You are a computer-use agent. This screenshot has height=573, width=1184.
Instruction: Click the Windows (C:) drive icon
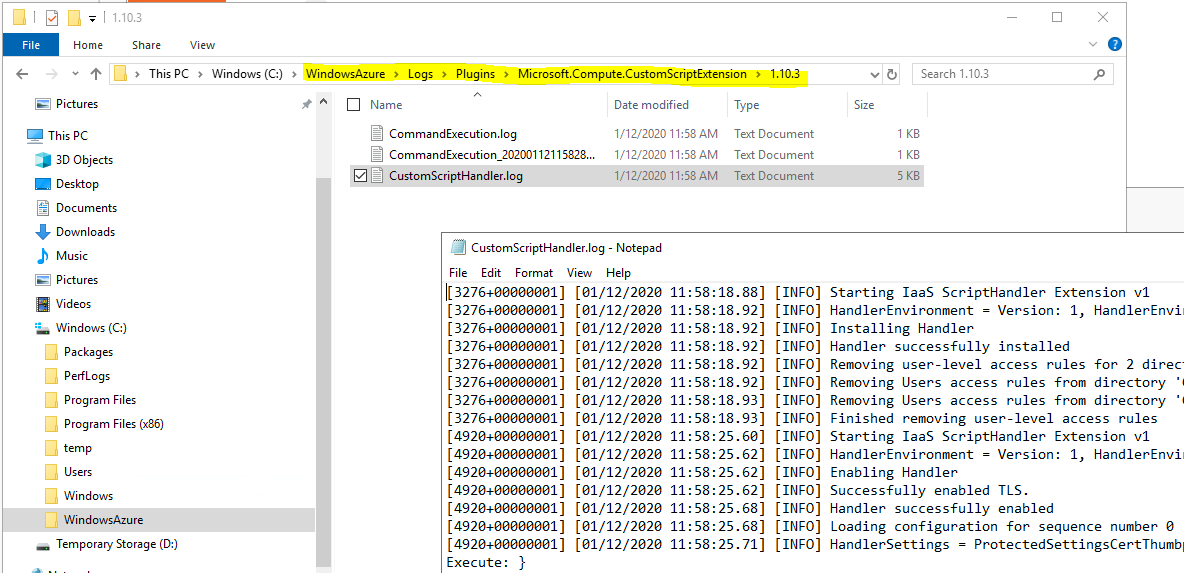[43, 328]
